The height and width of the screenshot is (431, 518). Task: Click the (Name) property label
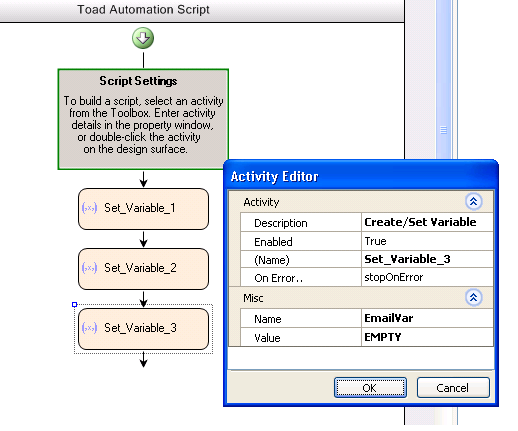[272, 260]
